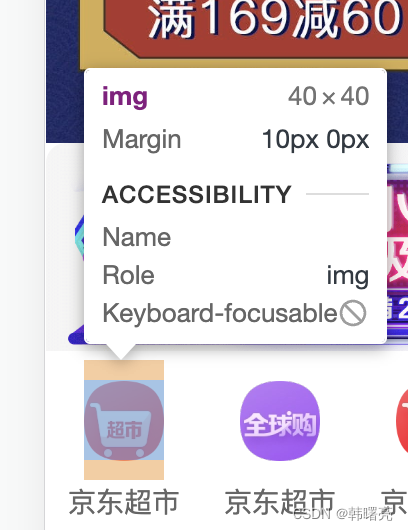Open the purple 全球购 icon

(x=280, y=421)
